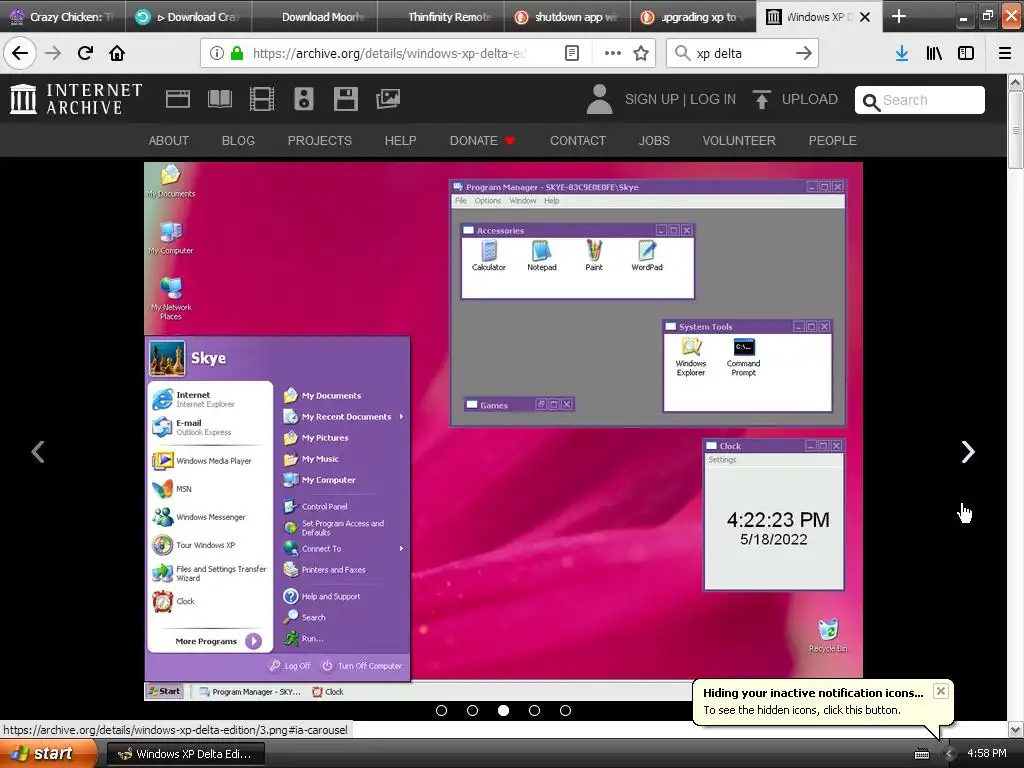Open Internet Archive web section icon

pyautogui.click(x=178, y=99)
